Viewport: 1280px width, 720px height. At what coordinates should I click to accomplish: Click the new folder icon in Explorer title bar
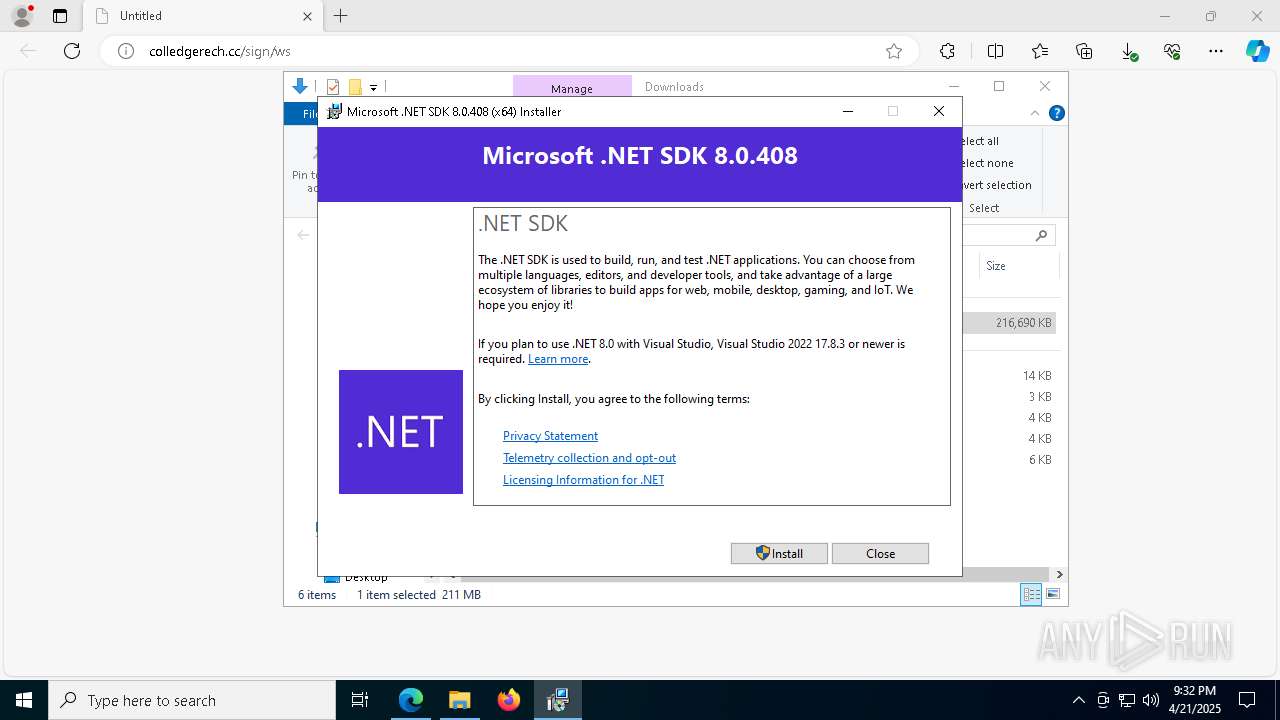tap(354, 87)
